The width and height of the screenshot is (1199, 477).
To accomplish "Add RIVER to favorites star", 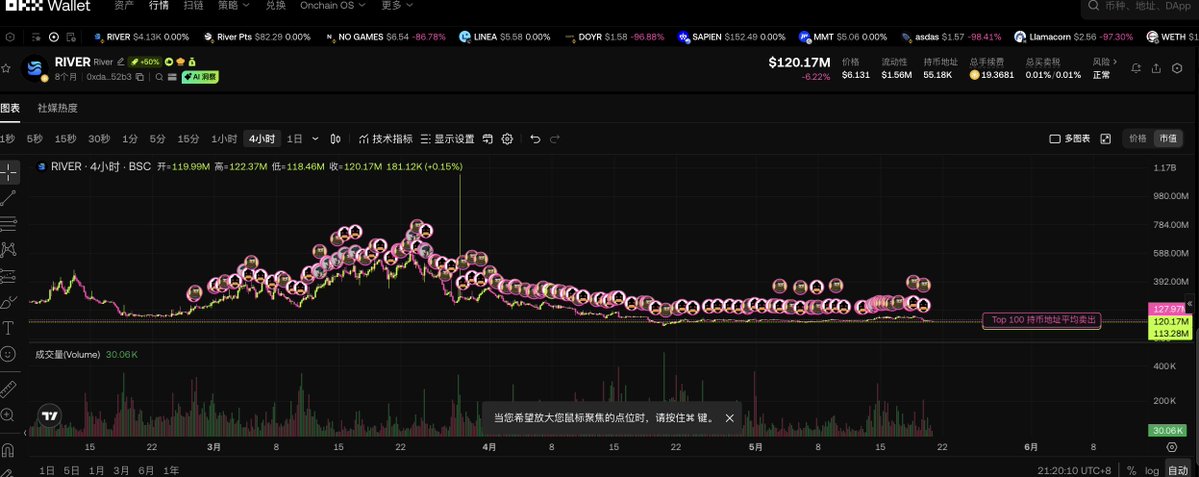I will [x=6, y=68].
